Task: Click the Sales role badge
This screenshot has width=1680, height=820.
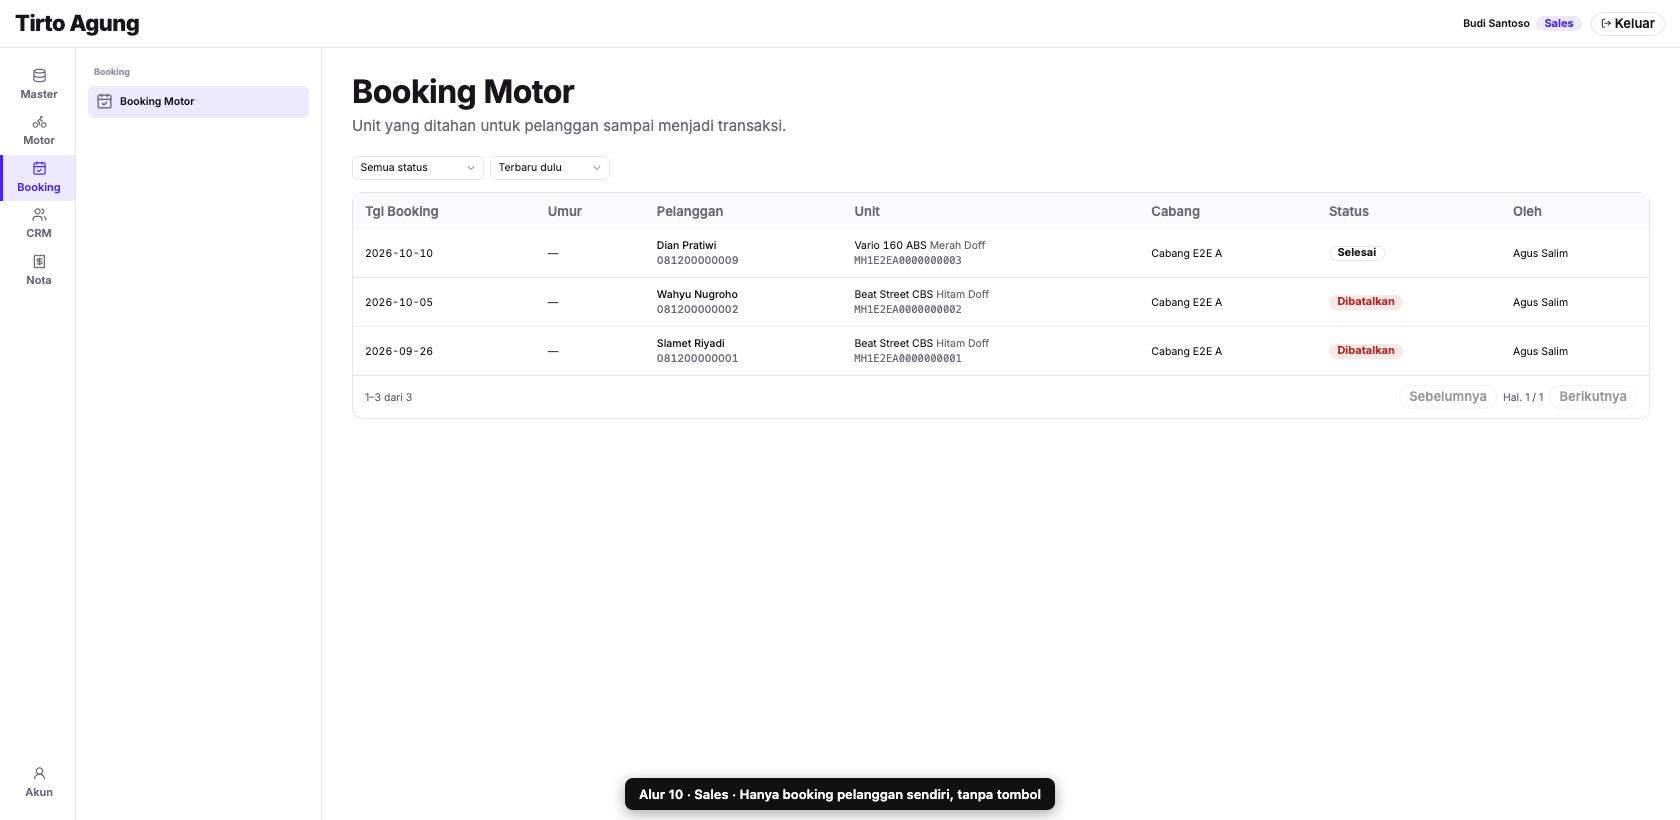Action: tap(1558, 23)
